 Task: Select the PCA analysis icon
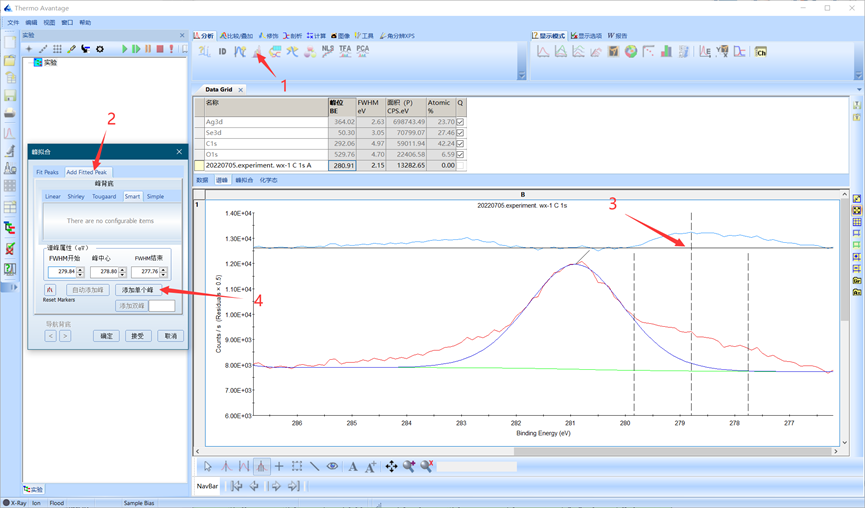tap(362, 50)
